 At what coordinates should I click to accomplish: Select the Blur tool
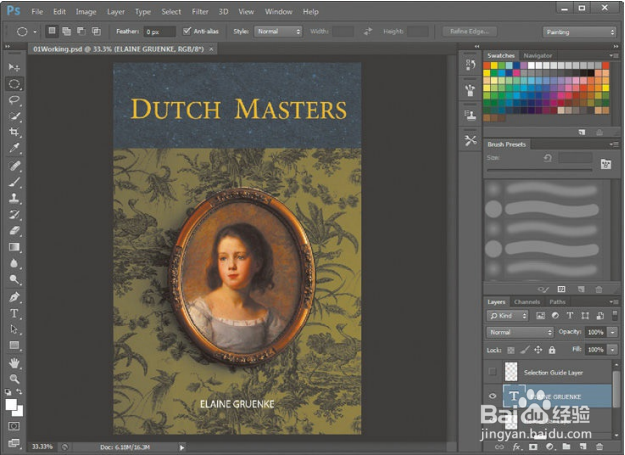14,263
